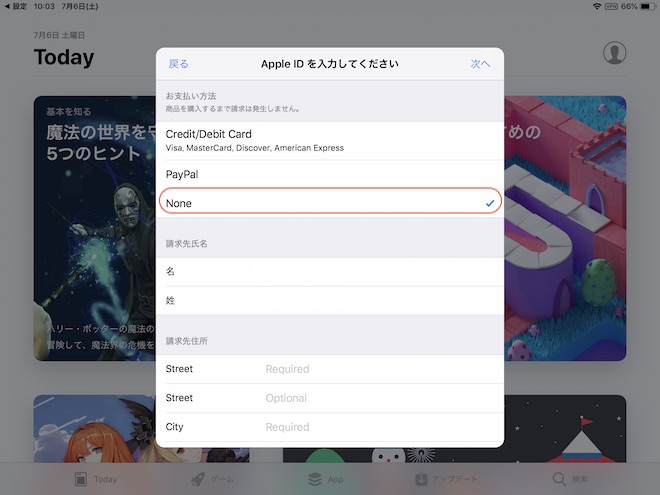Tap the Apple ID を入力してください title
The image size is (660, 495).
[x=330, y=64]
